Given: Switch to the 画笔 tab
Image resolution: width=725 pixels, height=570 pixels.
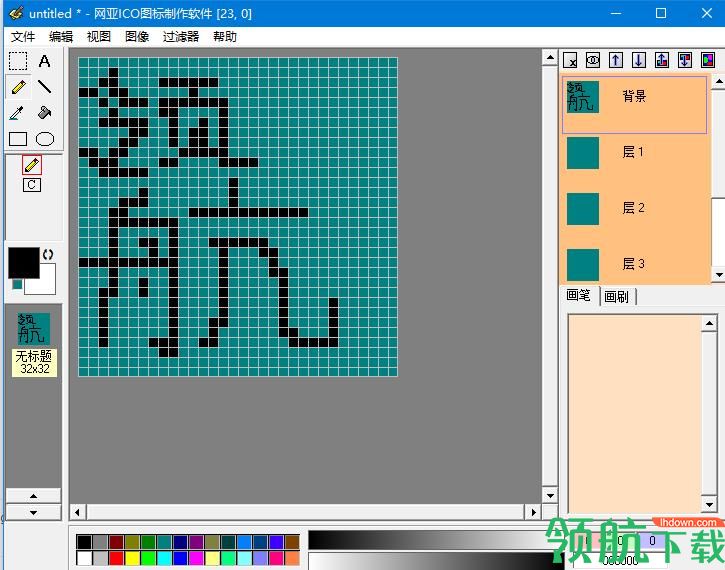Looking at the screenshot, I should 578,295.
